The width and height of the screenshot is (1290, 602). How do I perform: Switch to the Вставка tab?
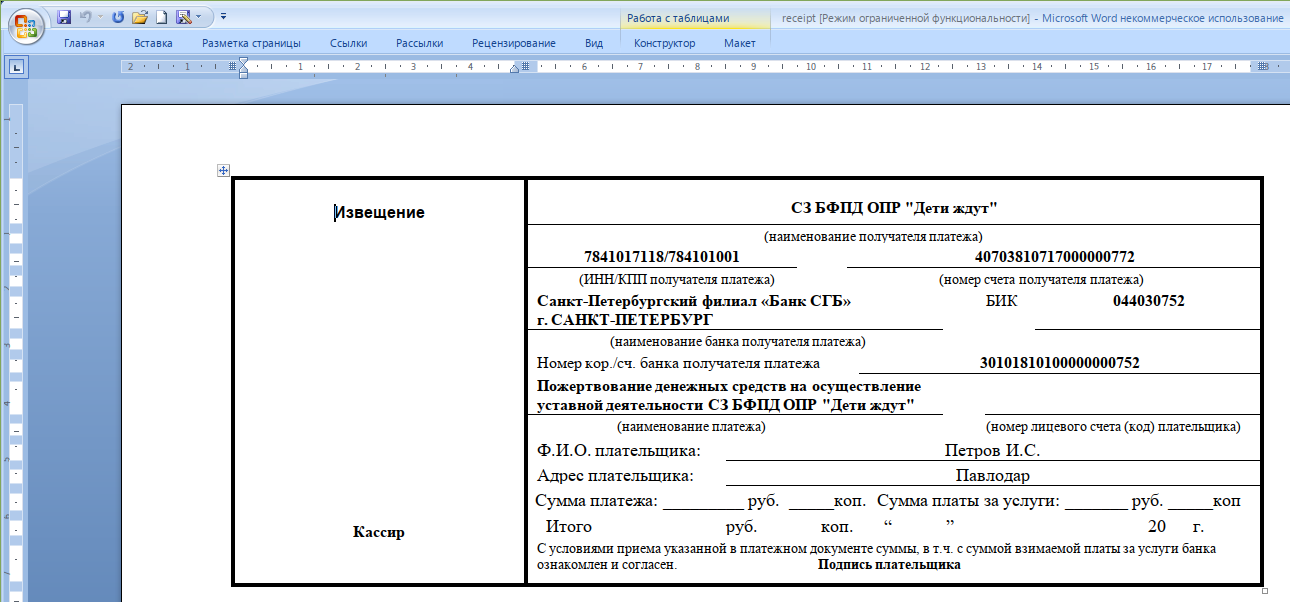[x=153, y=43]
